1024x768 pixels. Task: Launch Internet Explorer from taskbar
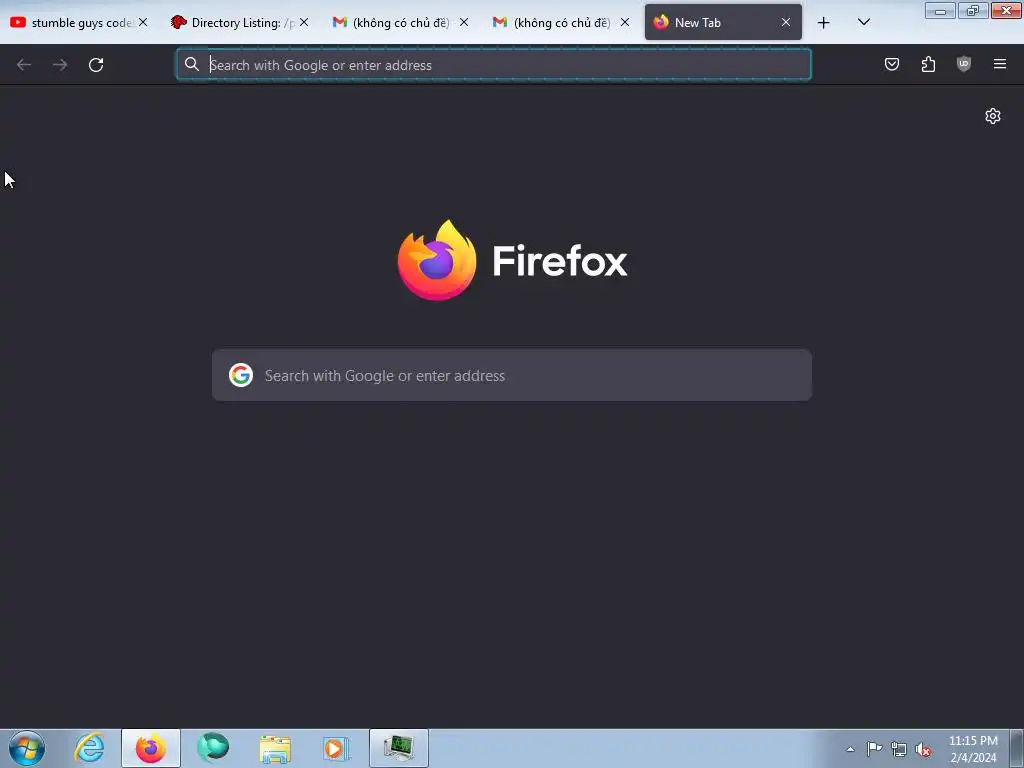click(x=89, y=748)
